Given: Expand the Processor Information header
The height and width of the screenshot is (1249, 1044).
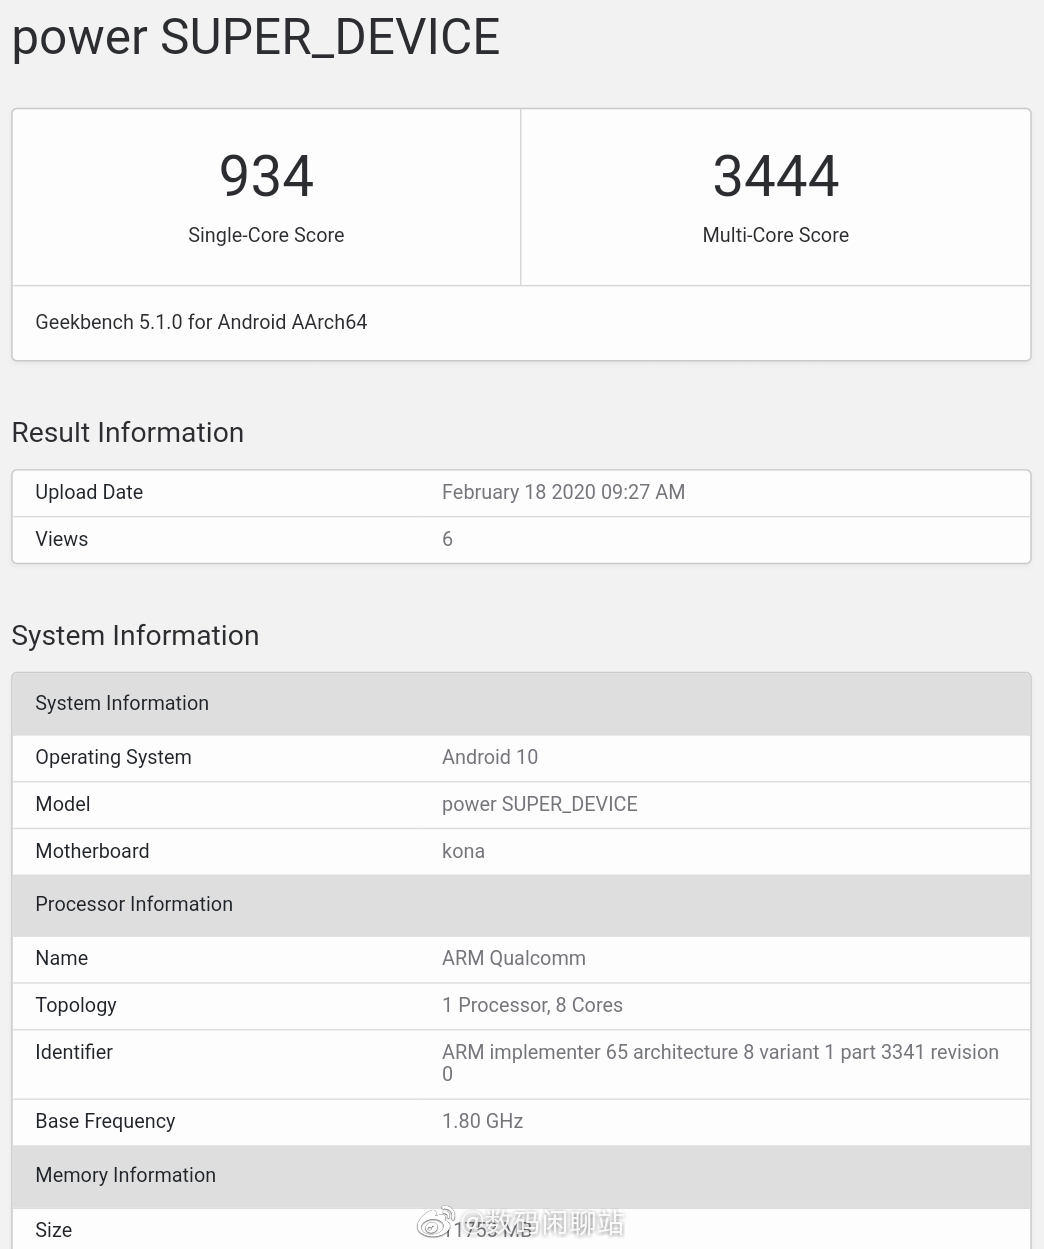Looking at the screenshot, I should (134, 904).
